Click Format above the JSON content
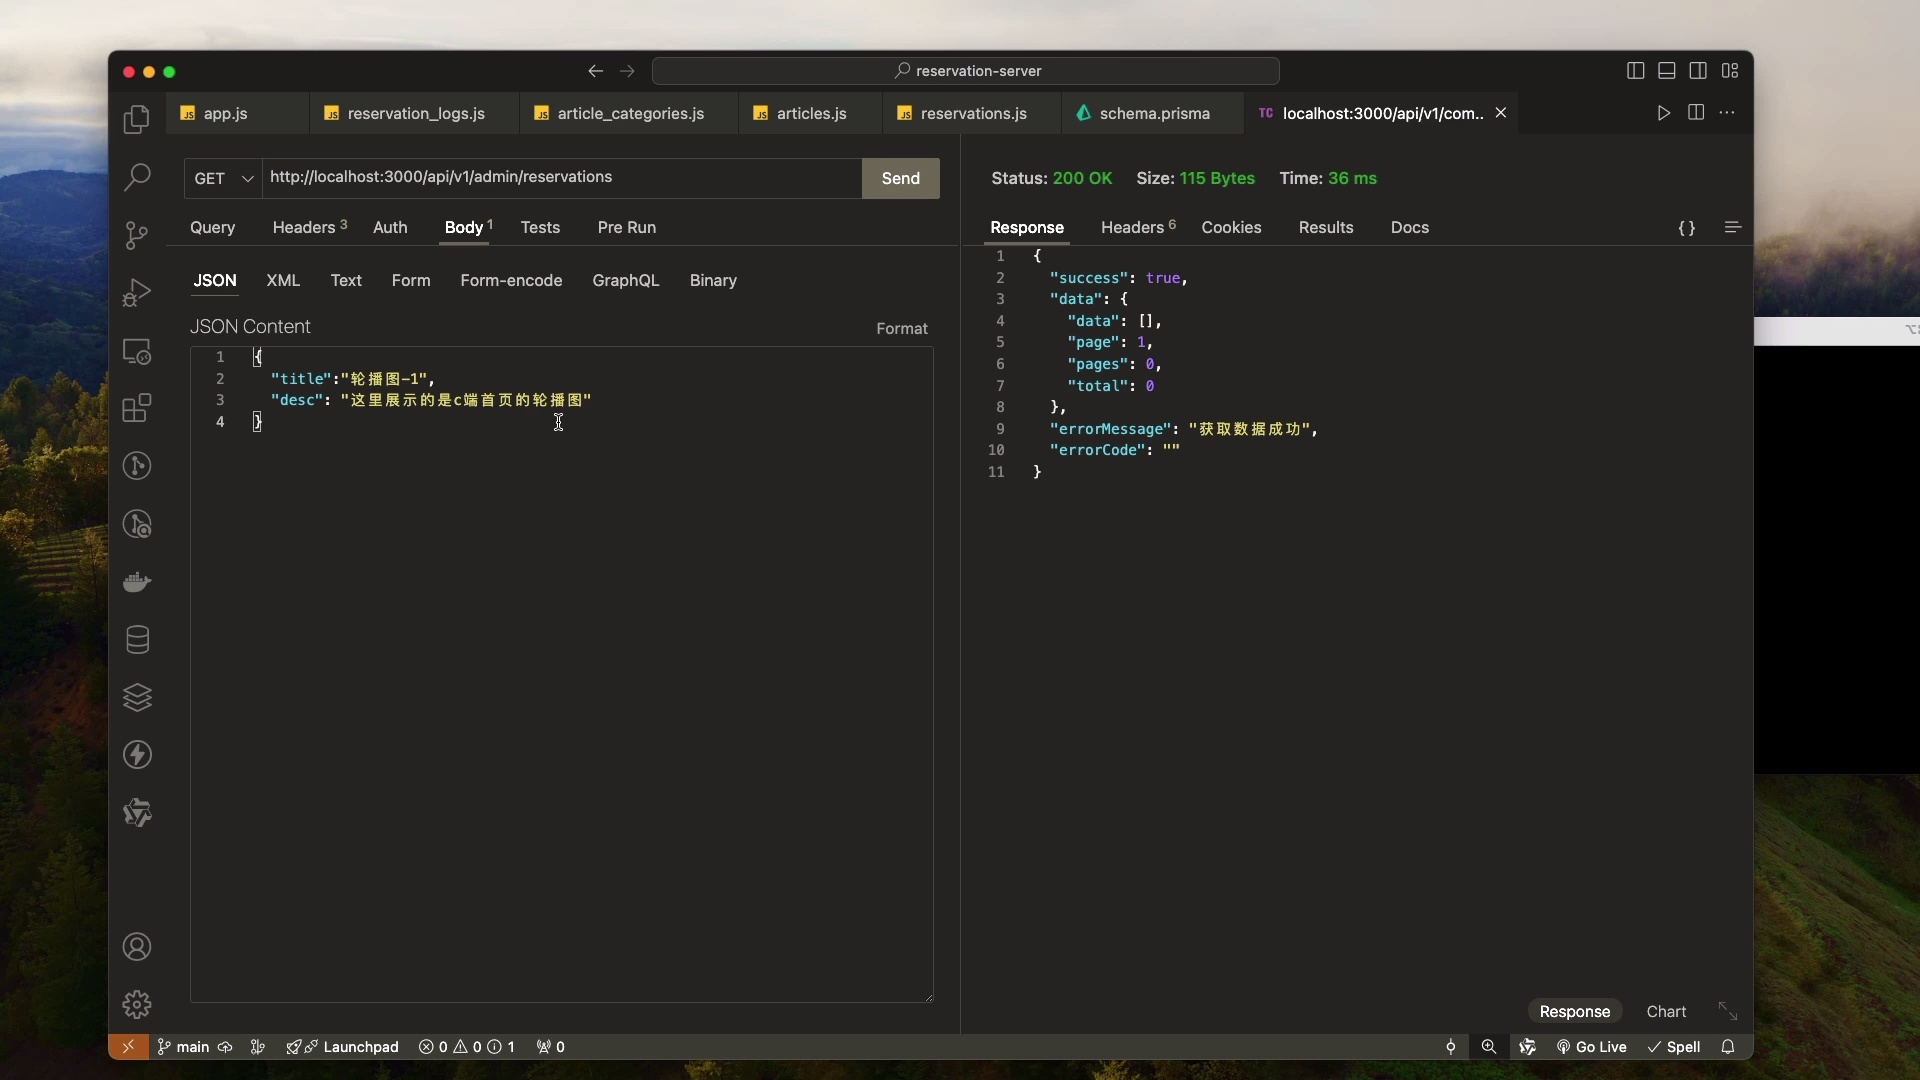Image resolution: width=1920 pixels, height=1080 pixels. coord(901,328)
